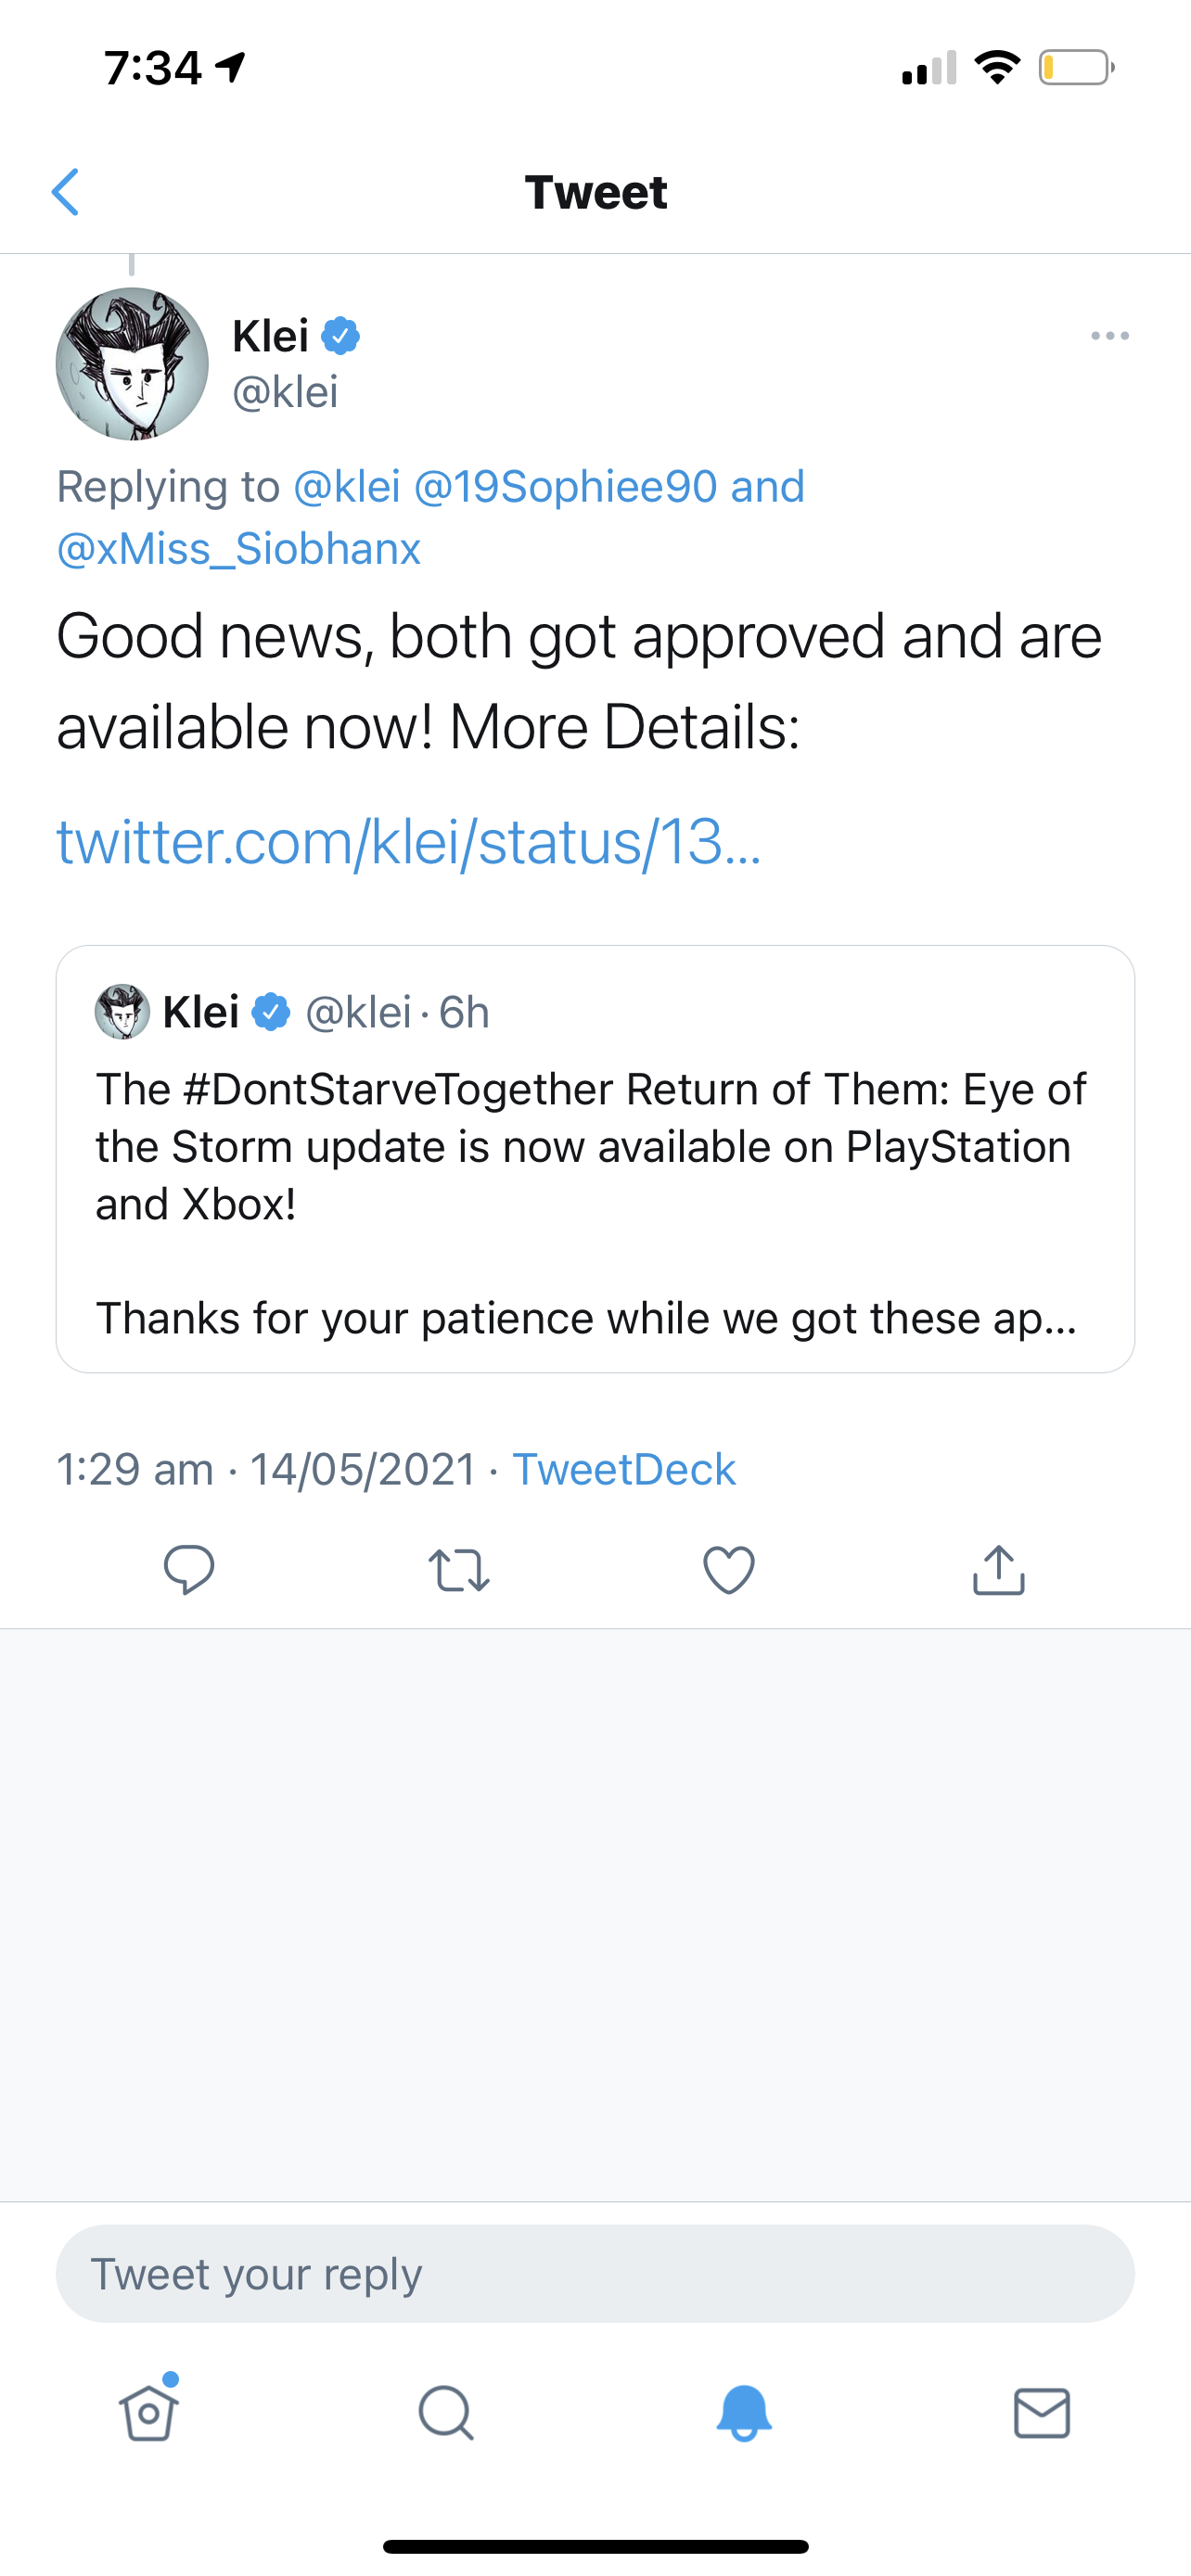Open the Messages envelope tab
This screenshot has width=1191, height=2576.
click(x=1042, y=2413)
